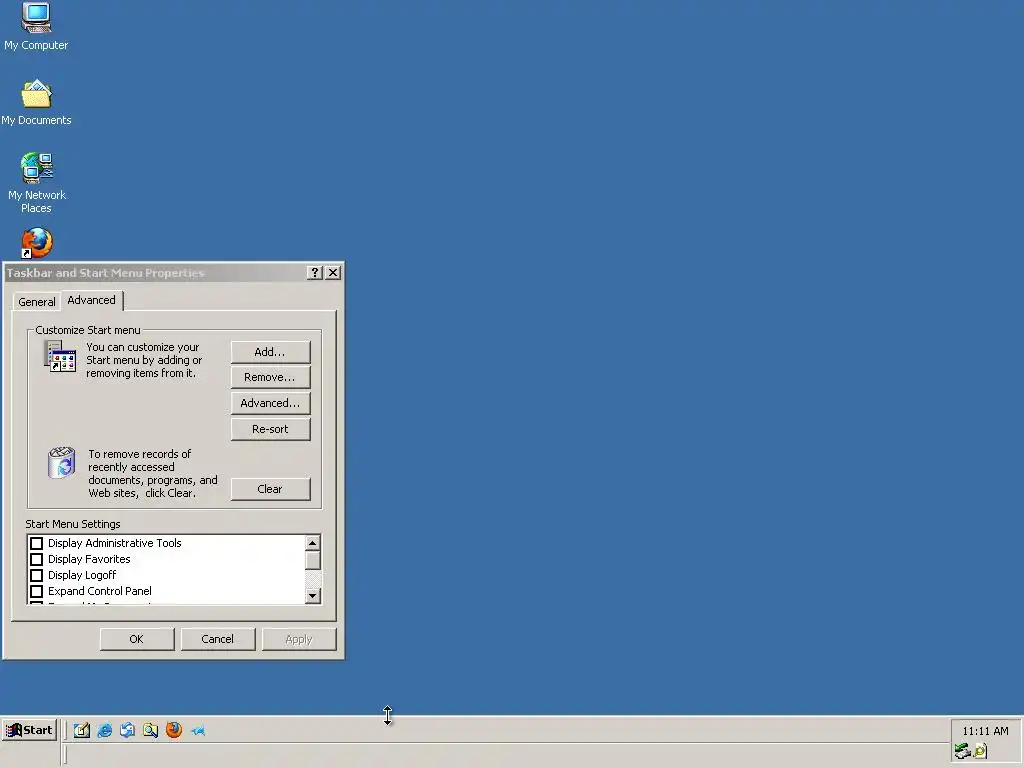Click the taskbar clock showing 11:11 AM
This screenshot has height=768, width=1024.
point(985,731)
